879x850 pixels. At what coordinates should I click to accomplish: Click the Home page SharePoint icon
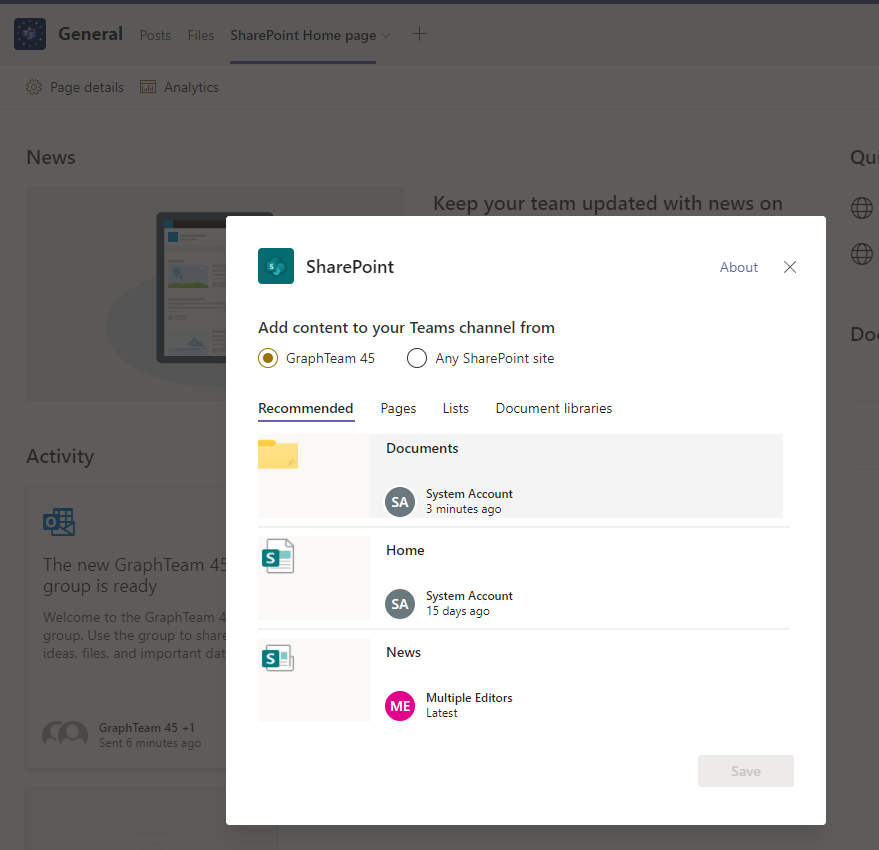[x=278, y=557]
